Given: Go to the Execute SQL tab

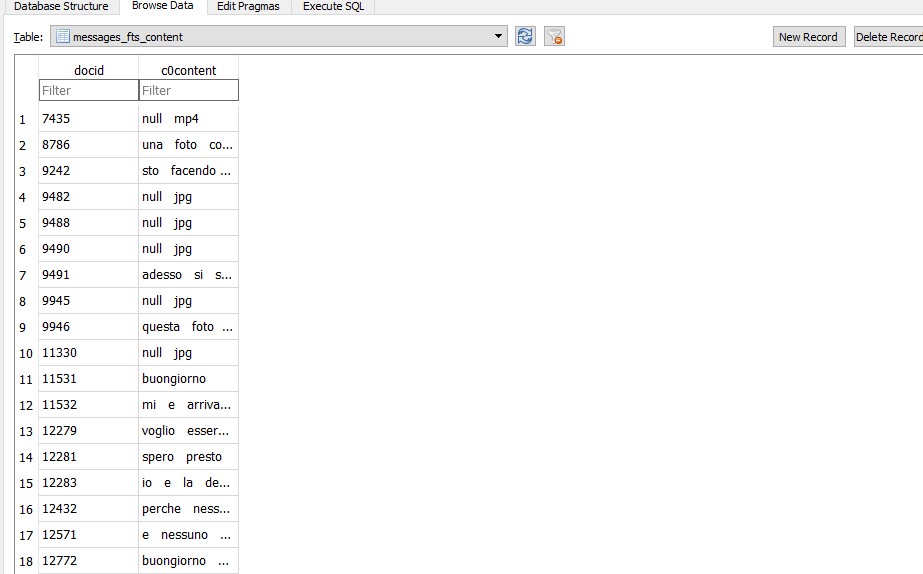Looking at the screenshot, I should pyautogui.click(x=333, y=6).
